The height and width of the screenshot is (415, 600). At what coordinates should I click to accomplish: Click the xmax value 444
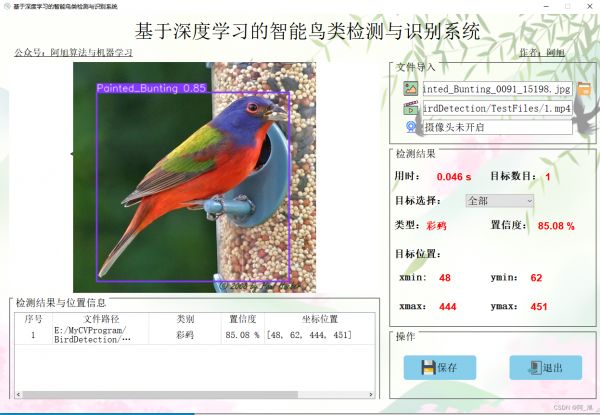click(x=448, y=306)
